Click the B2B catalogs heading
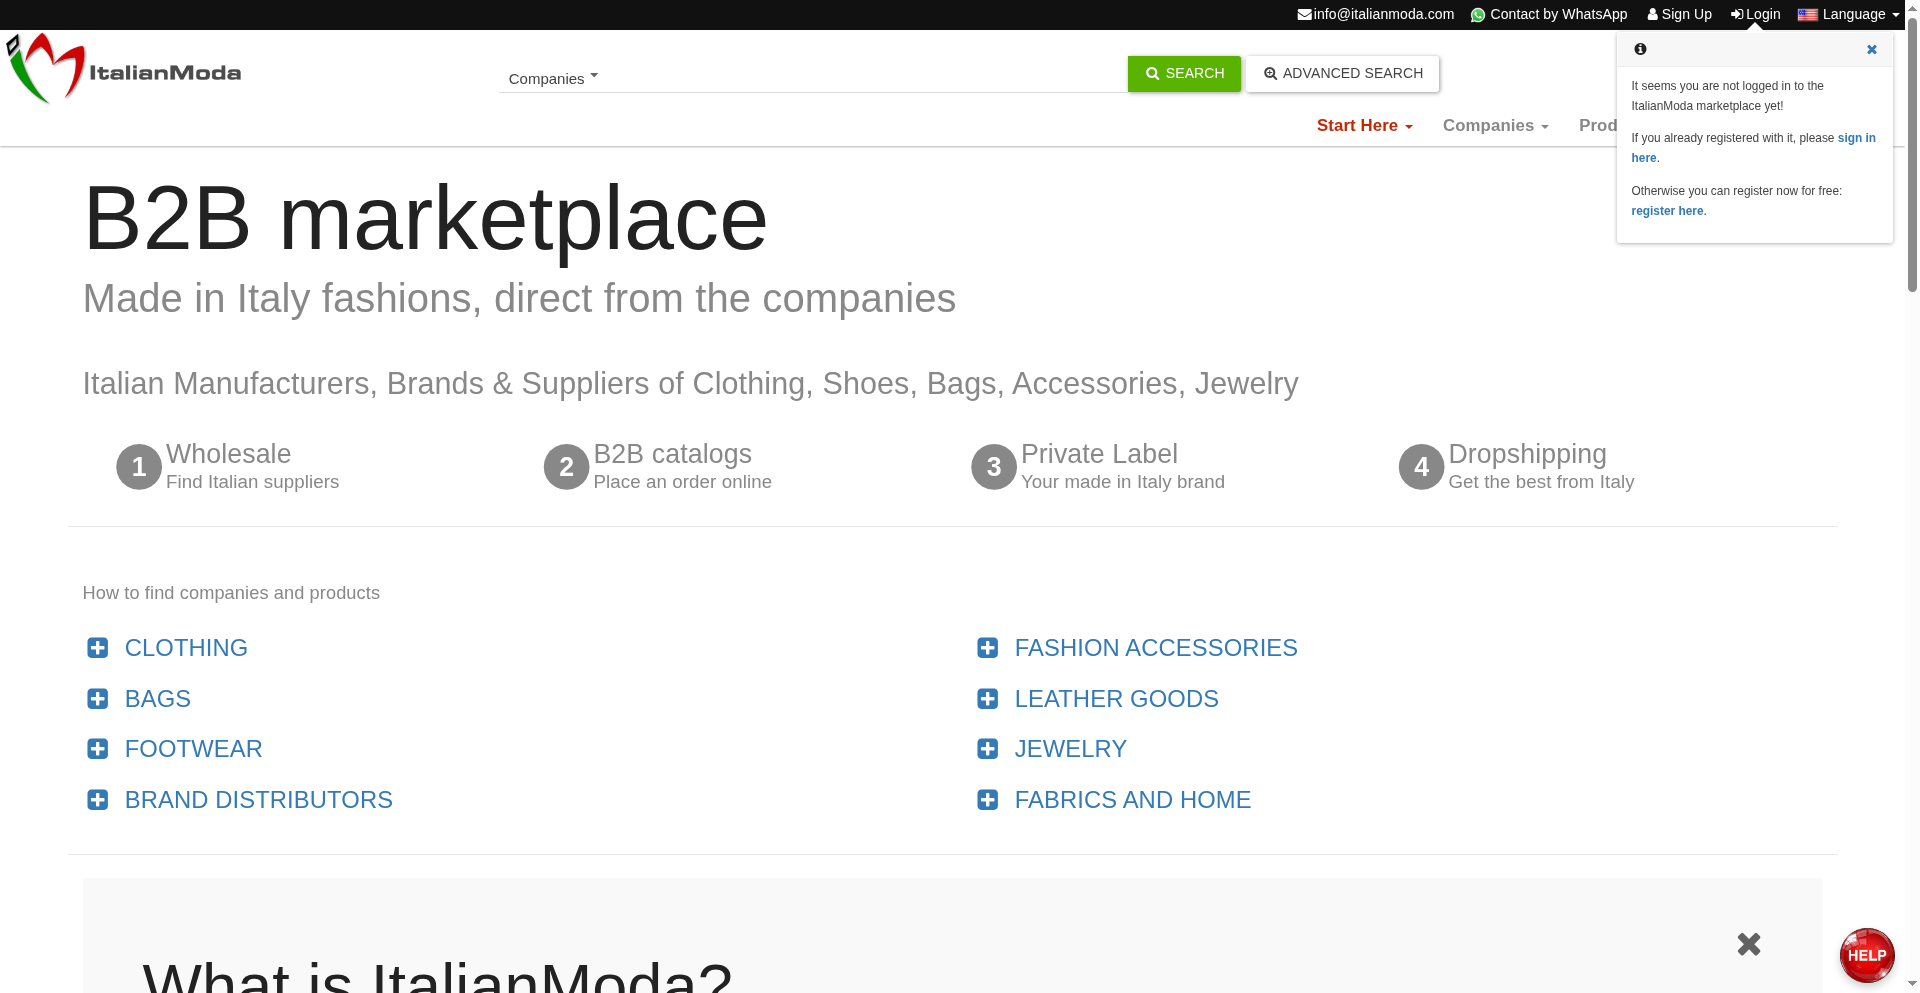This screenshot has width=1920, height=993. 673,454
